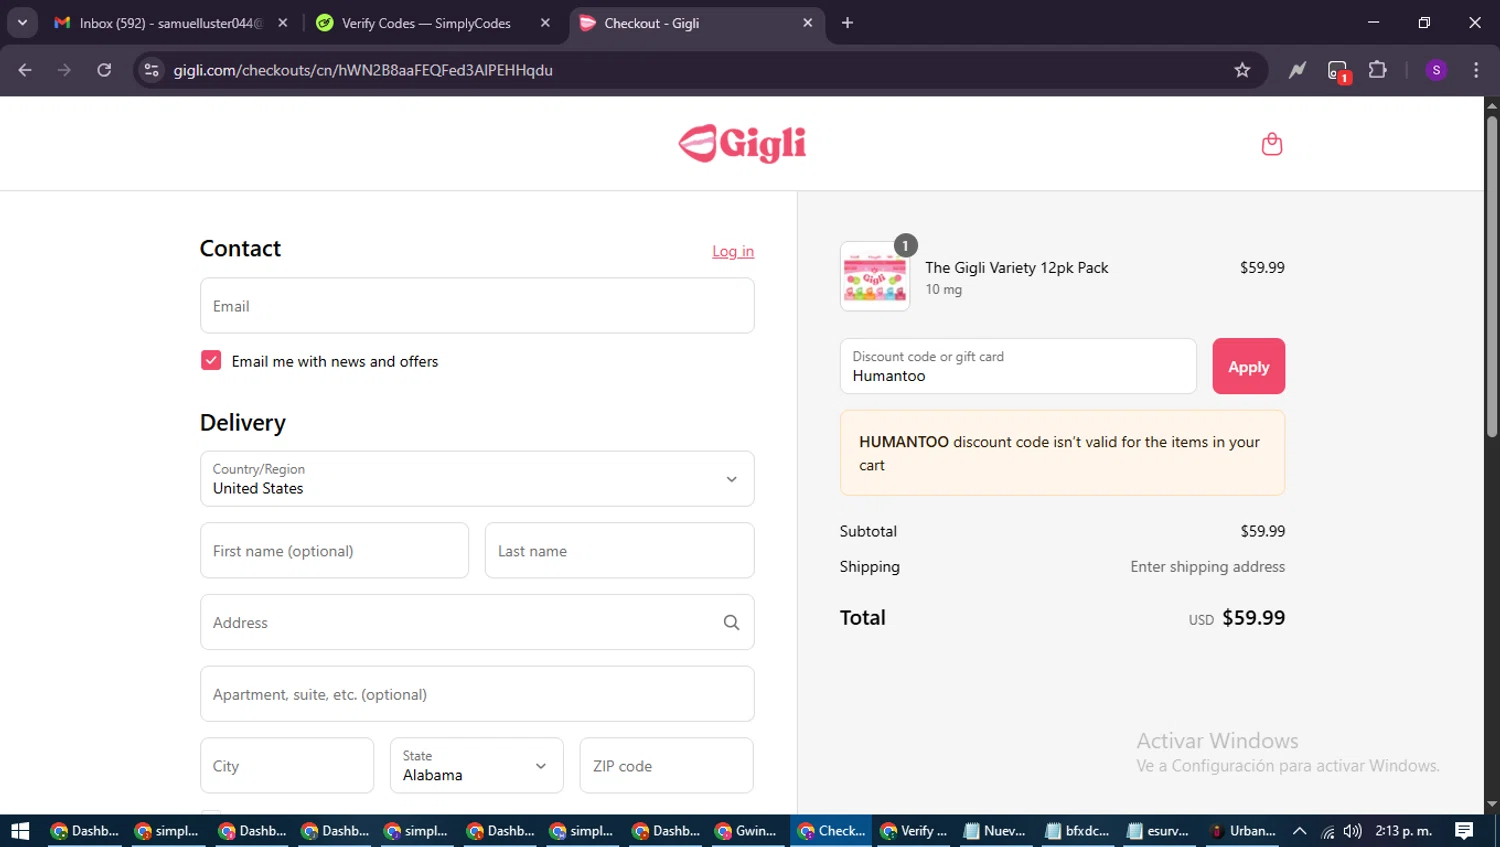Open the esurv... notepad taskbar item

(1158, 831)
